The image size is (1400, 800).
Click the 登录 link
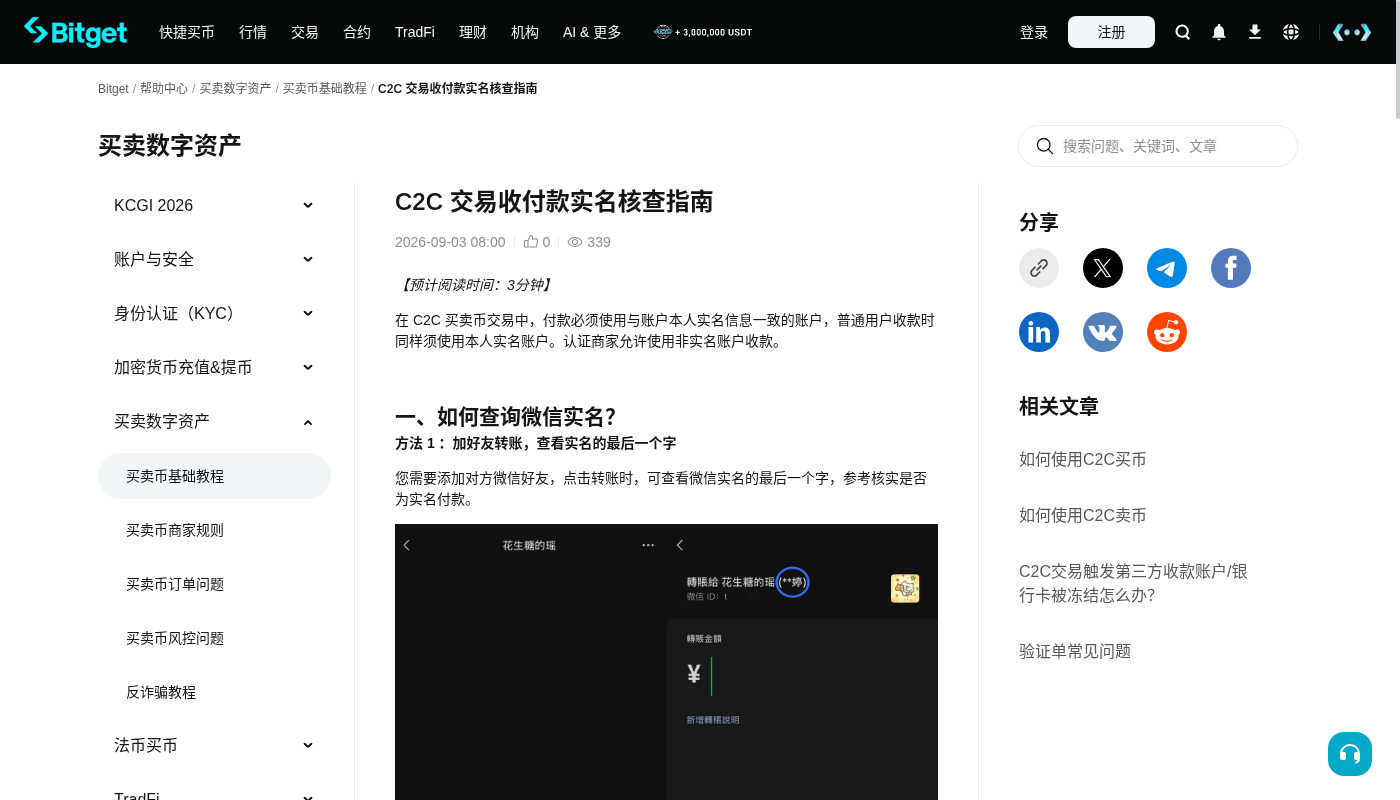click(1034, 32)
